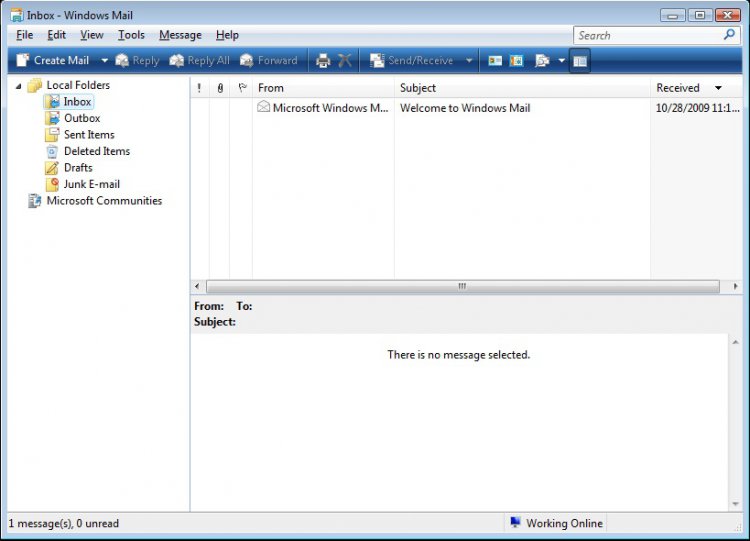
Task: Select the Junk E-mail folder
Action: coord(91,184)
